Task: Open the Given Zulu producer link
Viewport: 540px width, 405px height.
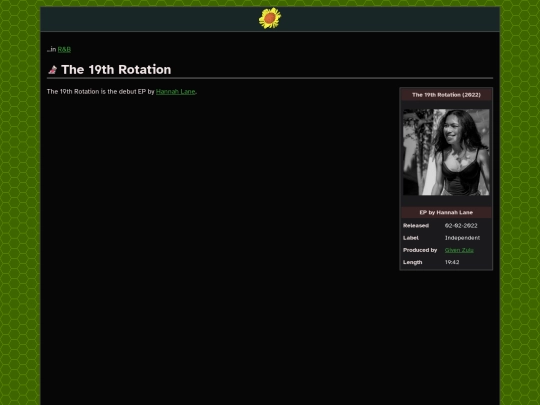Action: [459, 250]
